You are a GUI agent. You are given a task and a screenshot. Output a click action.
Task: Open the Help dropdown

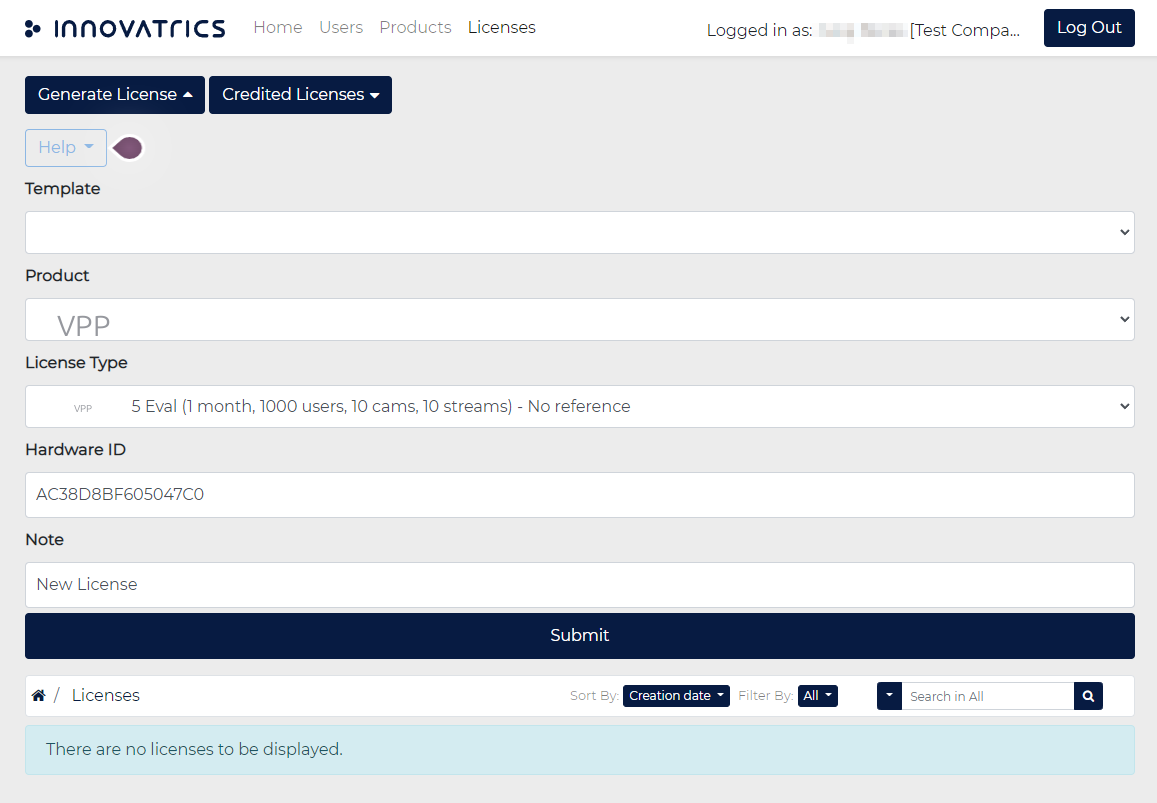pyautogui.click(x=66, y=148)
